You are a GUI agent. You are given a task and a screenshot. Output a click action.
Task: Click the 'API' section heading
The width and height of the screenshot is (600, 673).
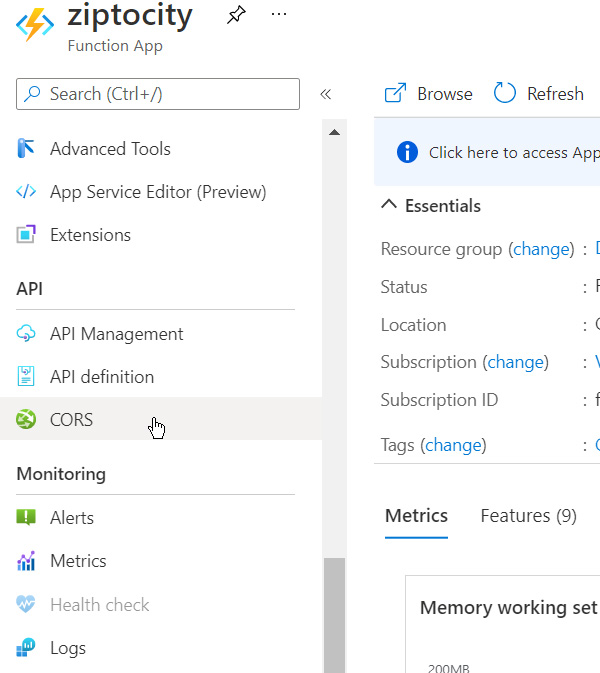(29, 289)
